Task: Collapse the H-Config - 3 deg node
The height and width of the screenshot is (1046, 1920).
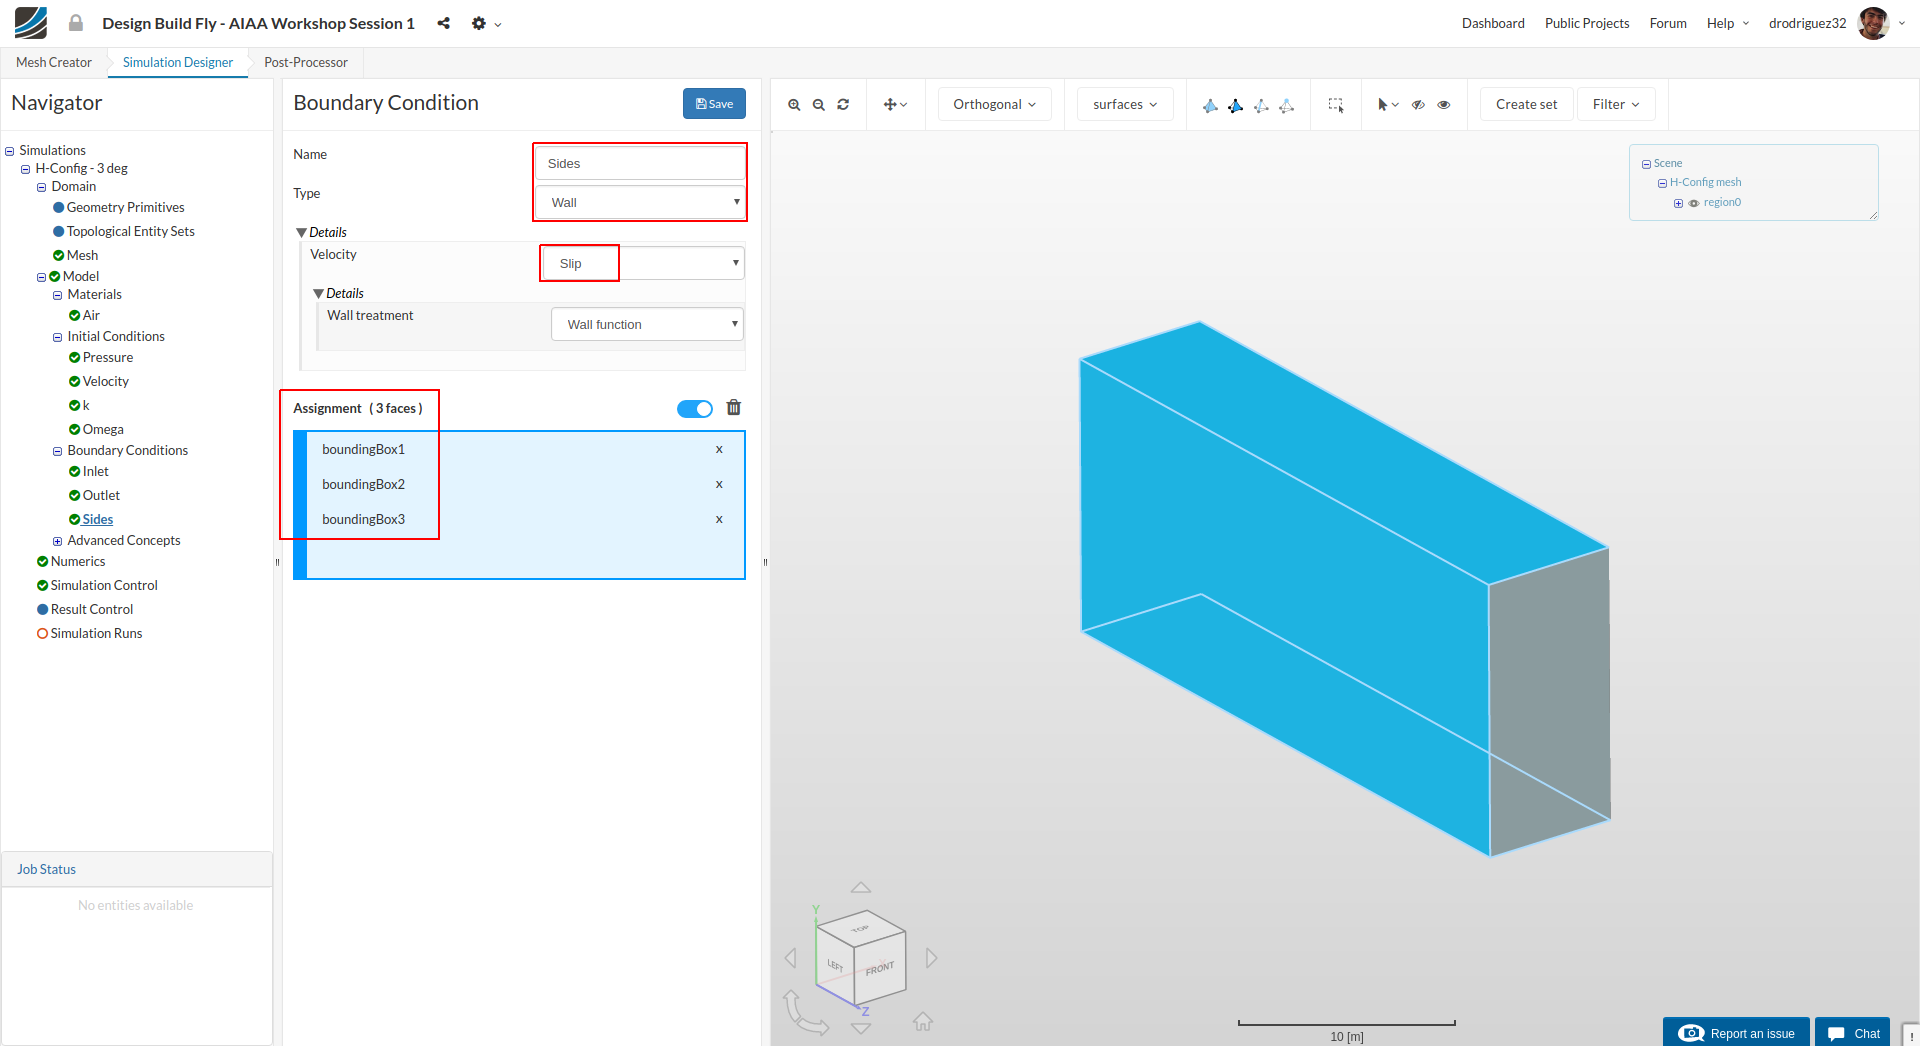Action: [x=26, y=169]
